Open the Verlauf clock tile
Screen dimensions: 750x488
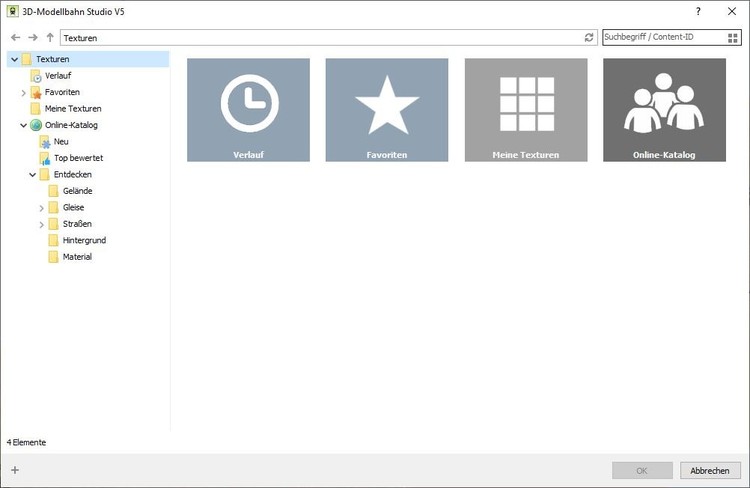[248, 110]
